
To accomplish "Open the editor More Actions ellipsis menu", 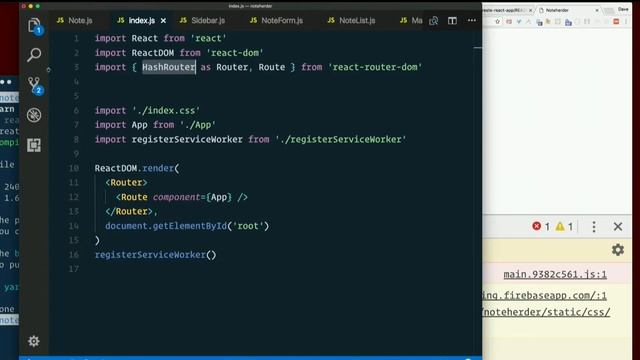I will click(x=471, y=20).
